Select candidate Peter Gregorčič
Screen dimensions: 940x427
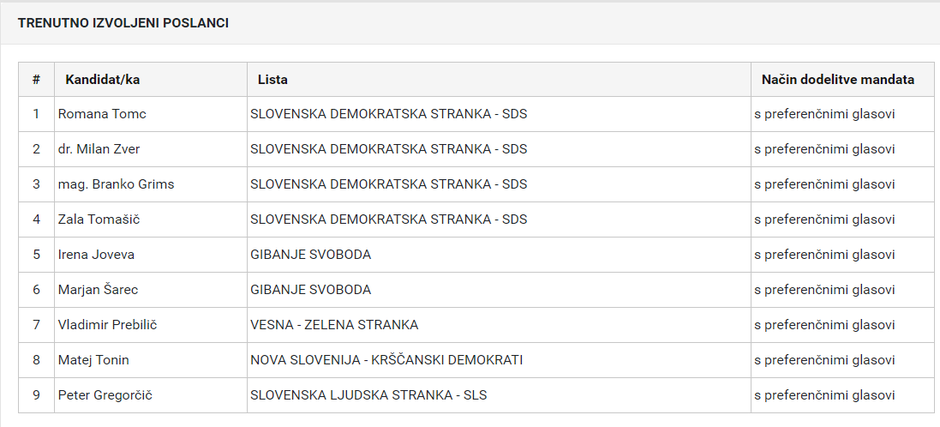[x=105, y=395]
